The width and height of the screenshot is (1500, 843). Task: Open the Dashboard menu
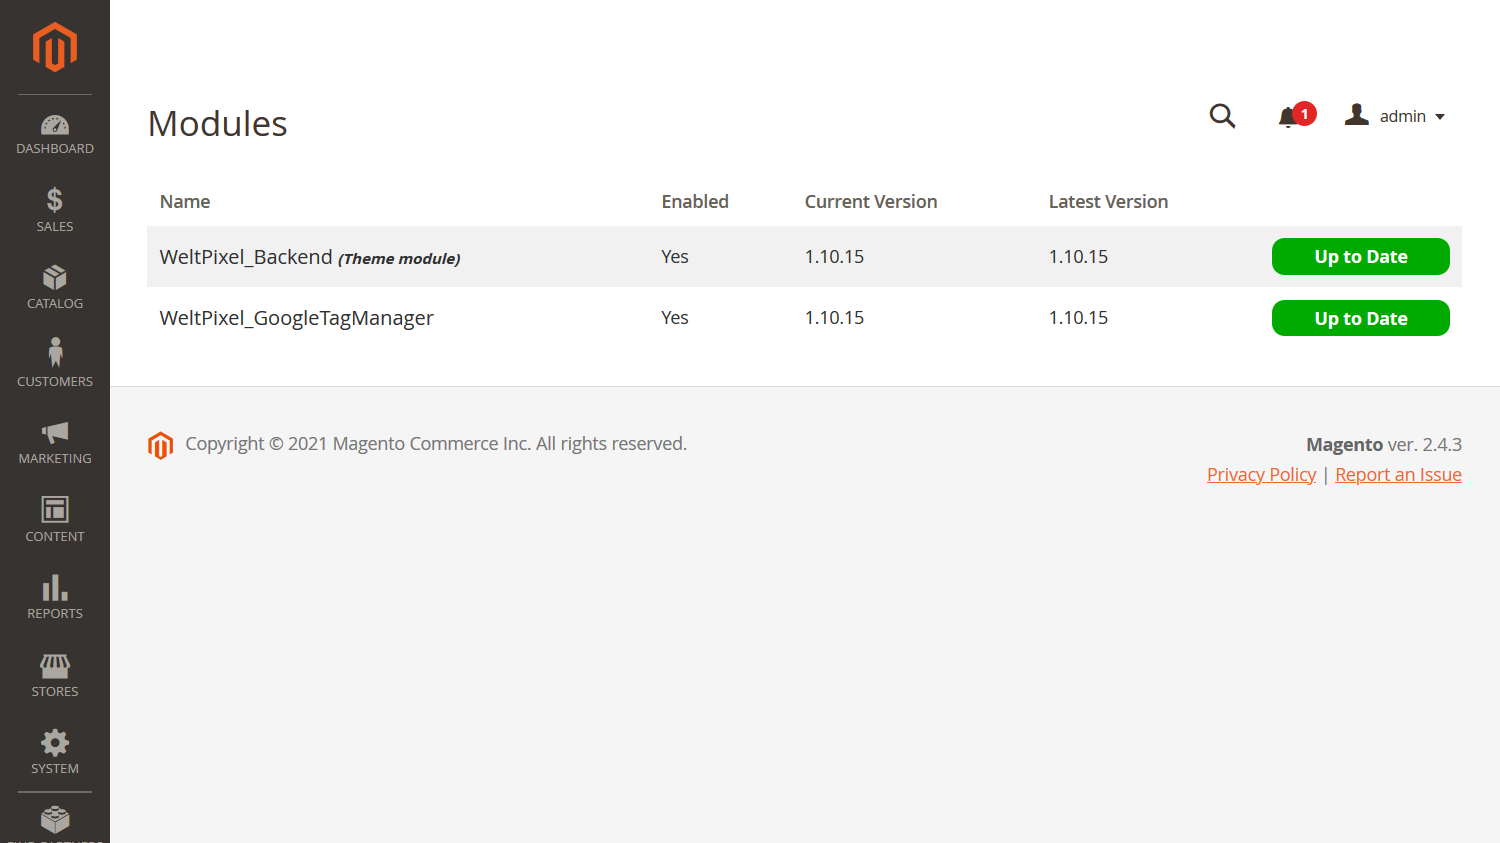pyautogui.click(x=55, y=135)
